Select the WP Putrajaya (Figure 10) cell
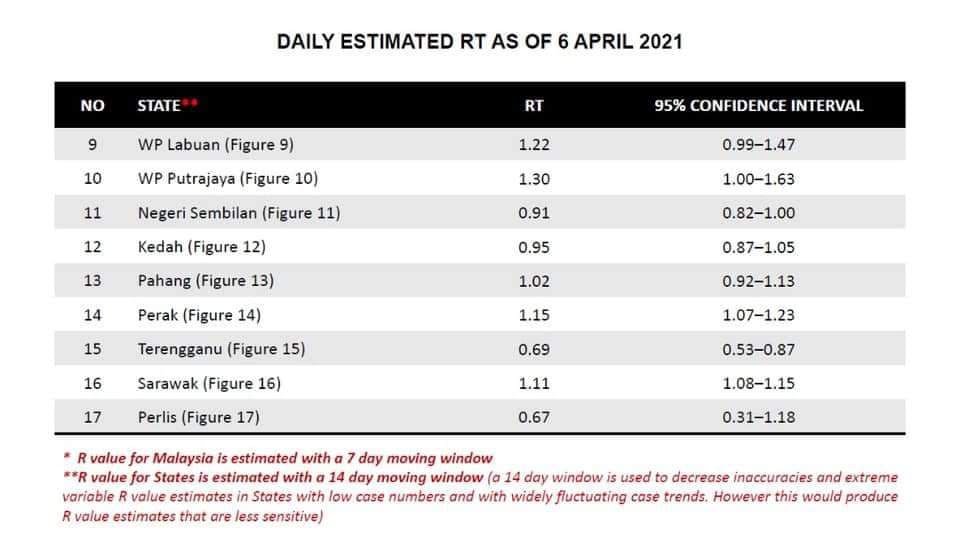960x538 pixels. pyautogui.click(x=228, y=178)
